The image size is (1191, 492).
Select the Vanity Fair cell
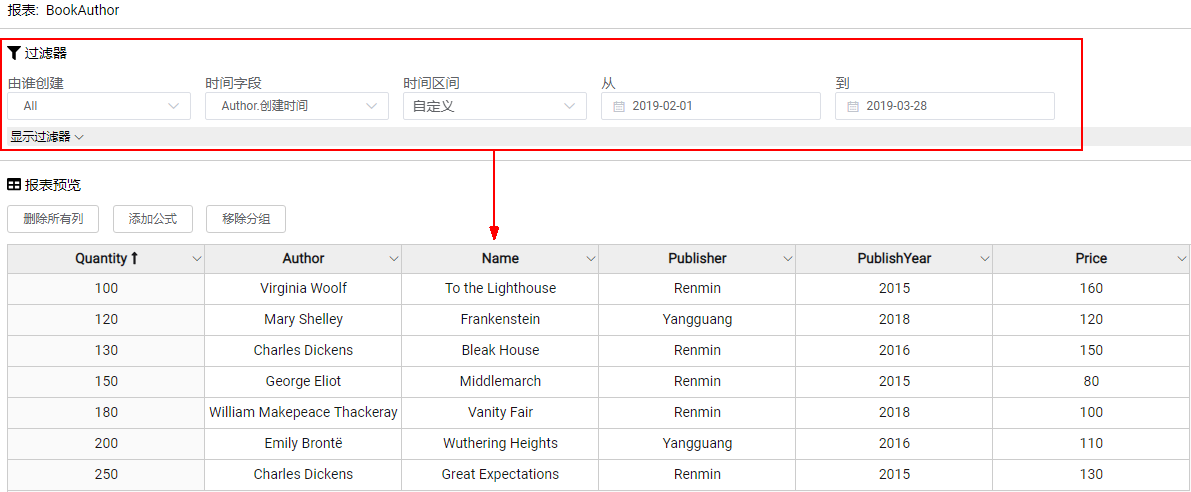(x=501, y=412)
